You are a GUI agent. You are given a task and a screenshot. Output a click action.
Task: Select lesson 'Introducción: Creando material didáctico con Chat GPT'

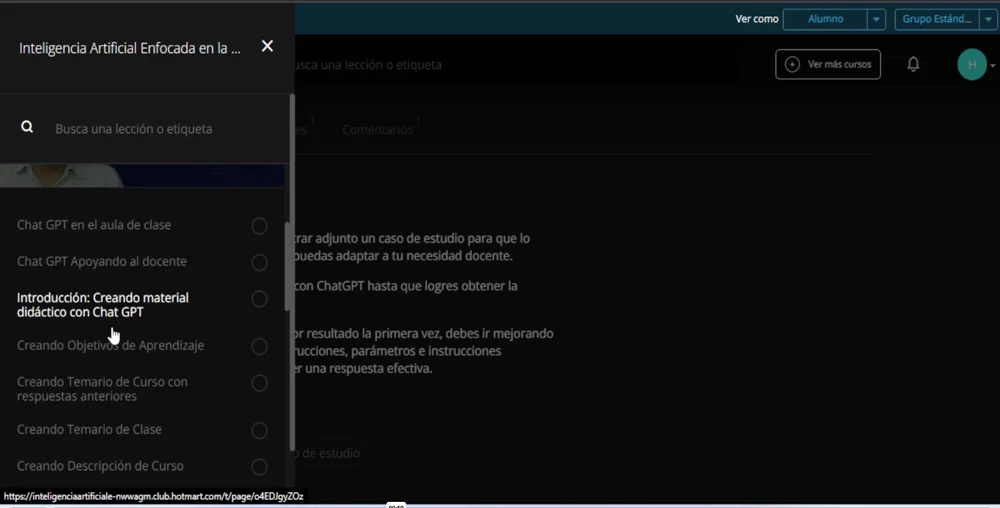[102, 305]
